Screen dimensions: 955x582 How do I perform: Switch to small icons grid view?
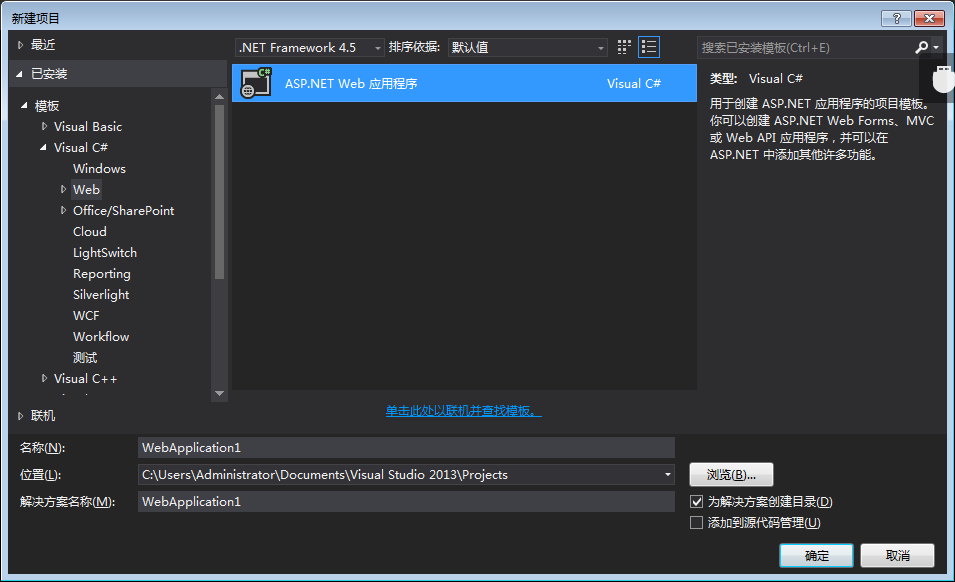point(624,47)
